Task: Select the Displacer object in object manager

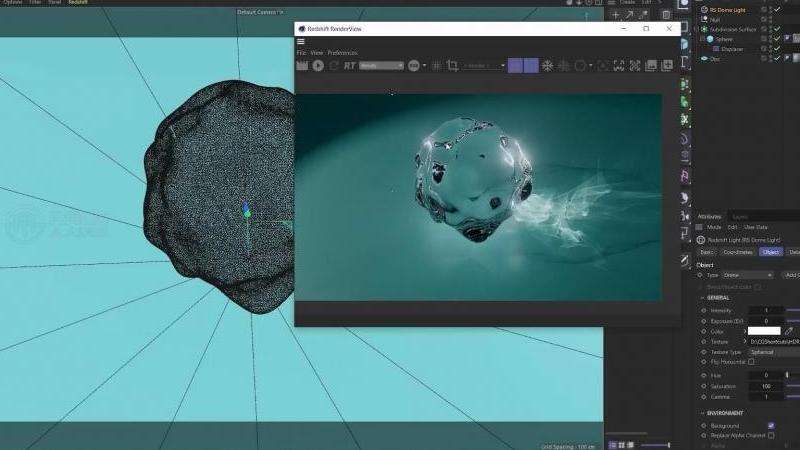Action: click(x=732, y=49)
